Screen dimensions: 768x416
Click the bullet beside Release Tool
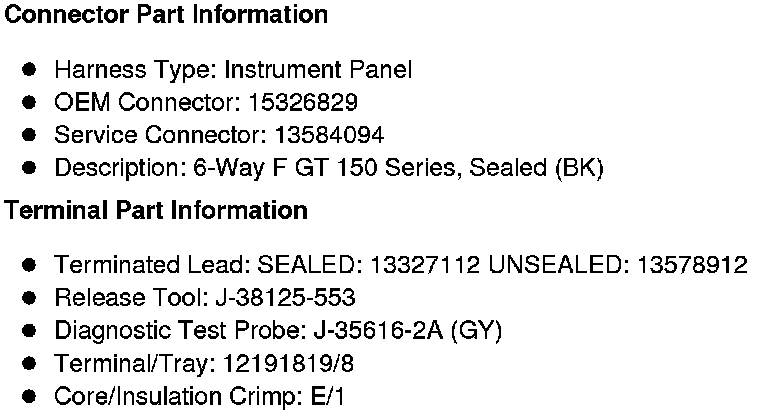30,298
